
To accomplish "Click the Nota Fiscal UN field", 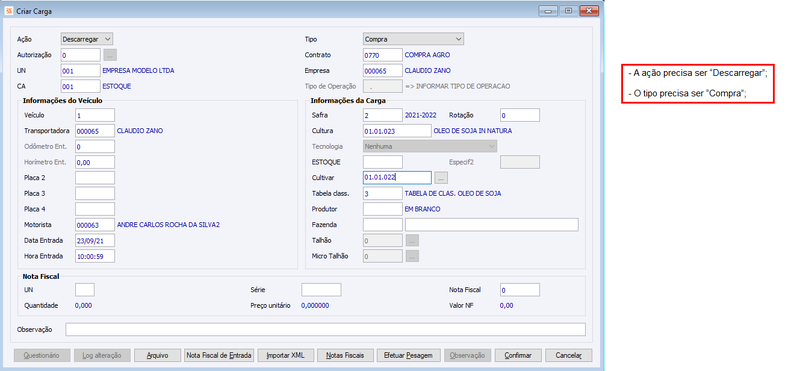I will click(85, 290).
